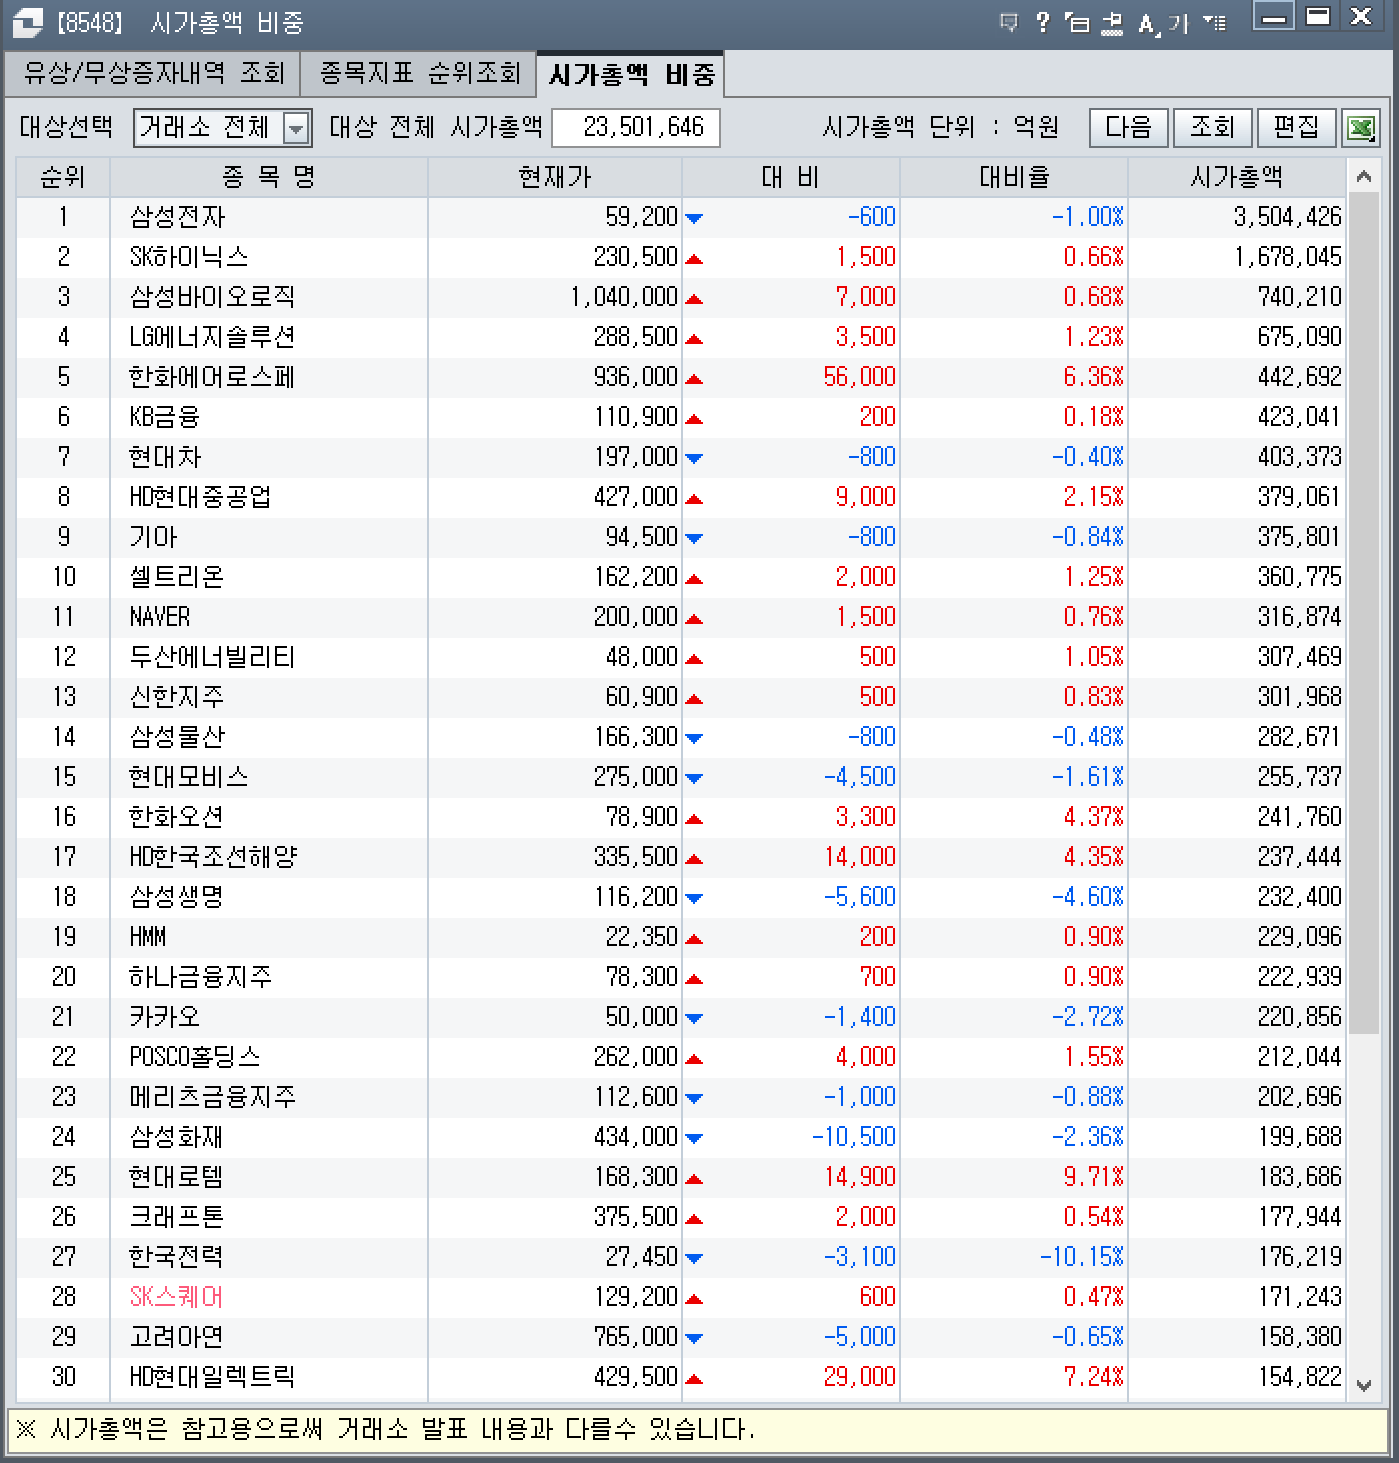
Task: Select 현대모비스 stock name
Action: tap(189, 777)
